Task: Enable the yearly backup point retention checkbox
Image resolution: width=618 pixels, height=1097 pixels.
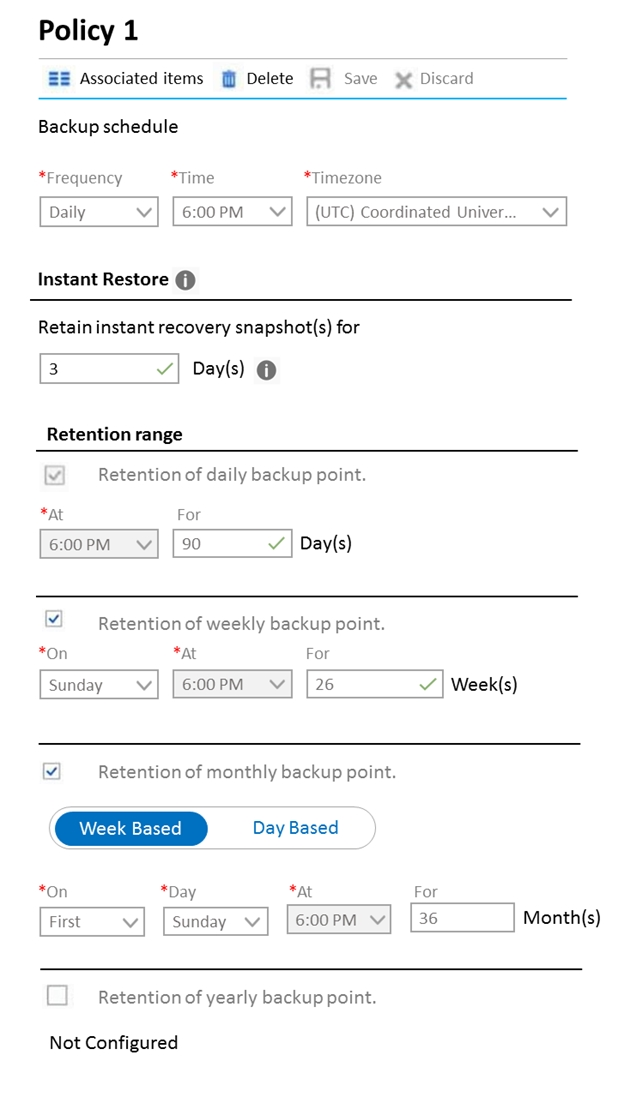Action: [x=57, y=995]
